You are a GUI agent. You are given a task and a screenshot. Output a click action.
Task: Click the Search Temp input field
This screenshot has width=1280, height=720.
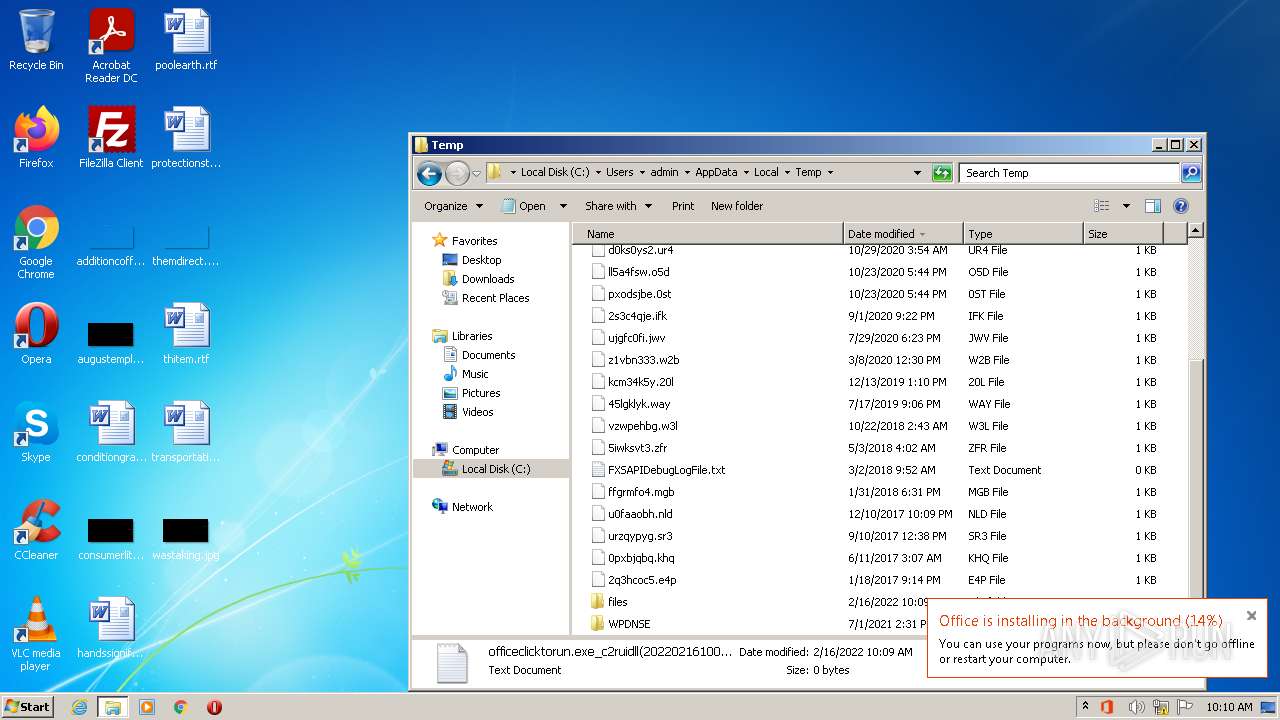click(x=1069, y=173)
